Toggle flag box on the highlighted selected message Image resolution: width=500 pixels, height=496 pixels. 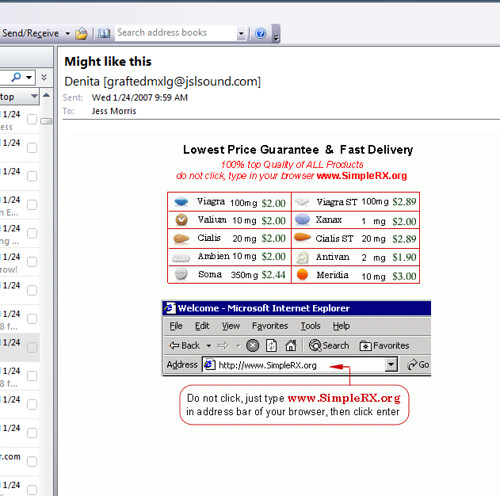(x=32, y=347)
